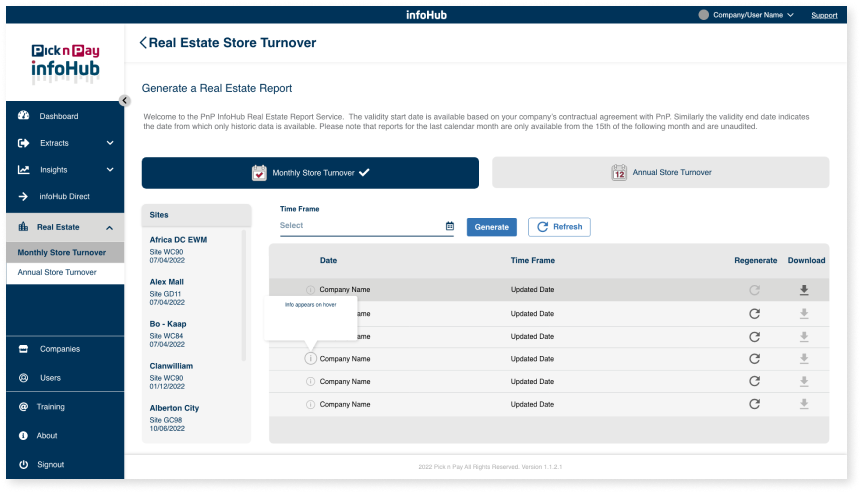Click the Date column header
Image resolution: width=861 pixels, height=493 pixels.
click(x=328, y=260)
